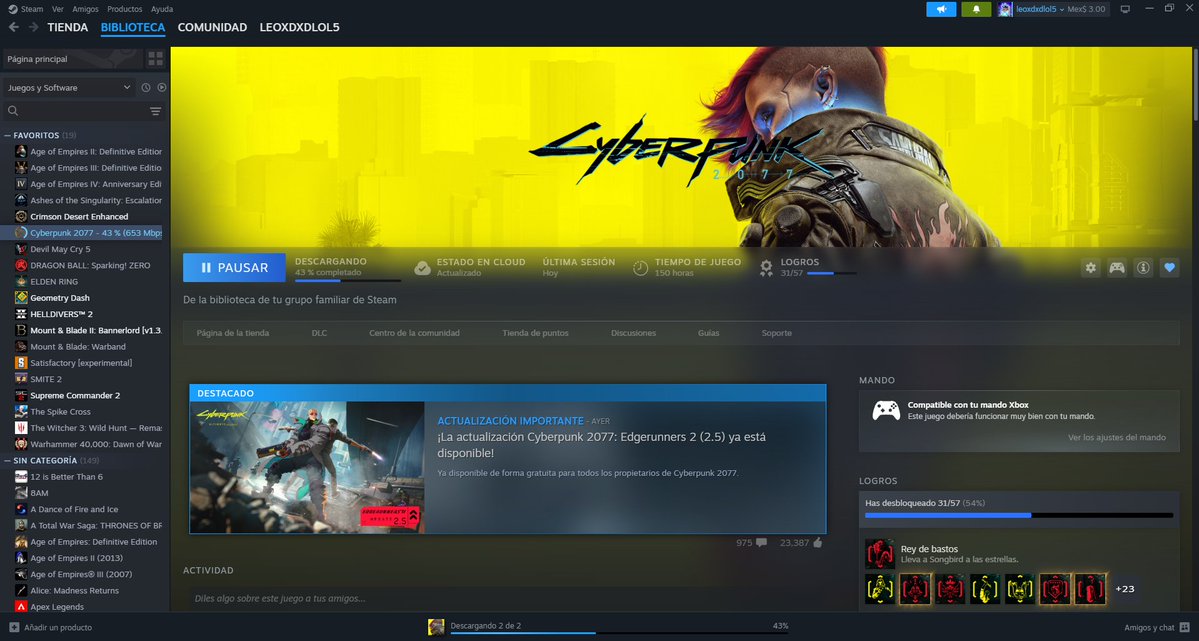This screenshot has width=1199, height=641.
Task: Open the LEOXDXDLOL5 profile tab
Action: click(299, 27)
